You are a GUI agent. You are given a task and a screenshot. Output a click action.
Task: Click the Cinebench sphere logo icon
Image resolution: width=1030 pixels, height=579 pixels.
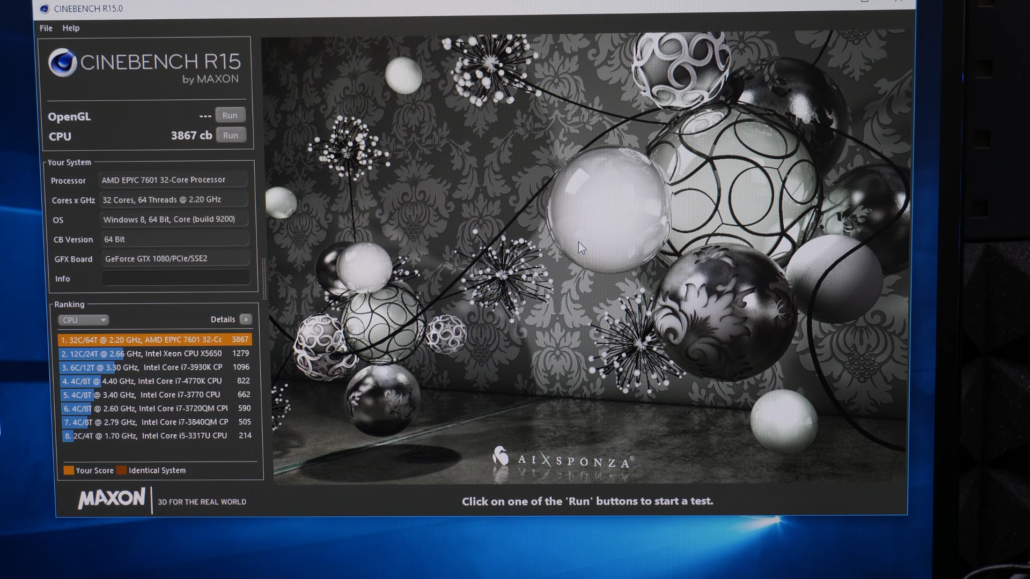[62, 64]
